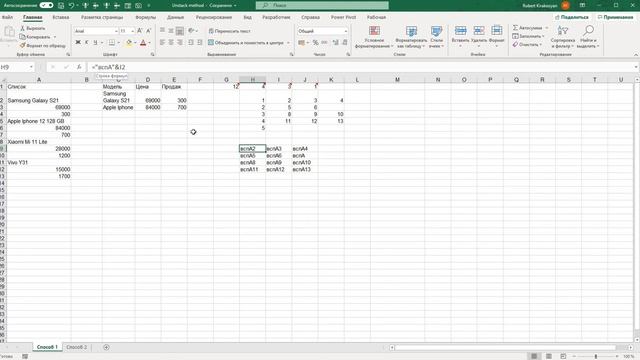Toggle bold (Ж) formatting
Screen dimensions: 640x360
point(78,42)
